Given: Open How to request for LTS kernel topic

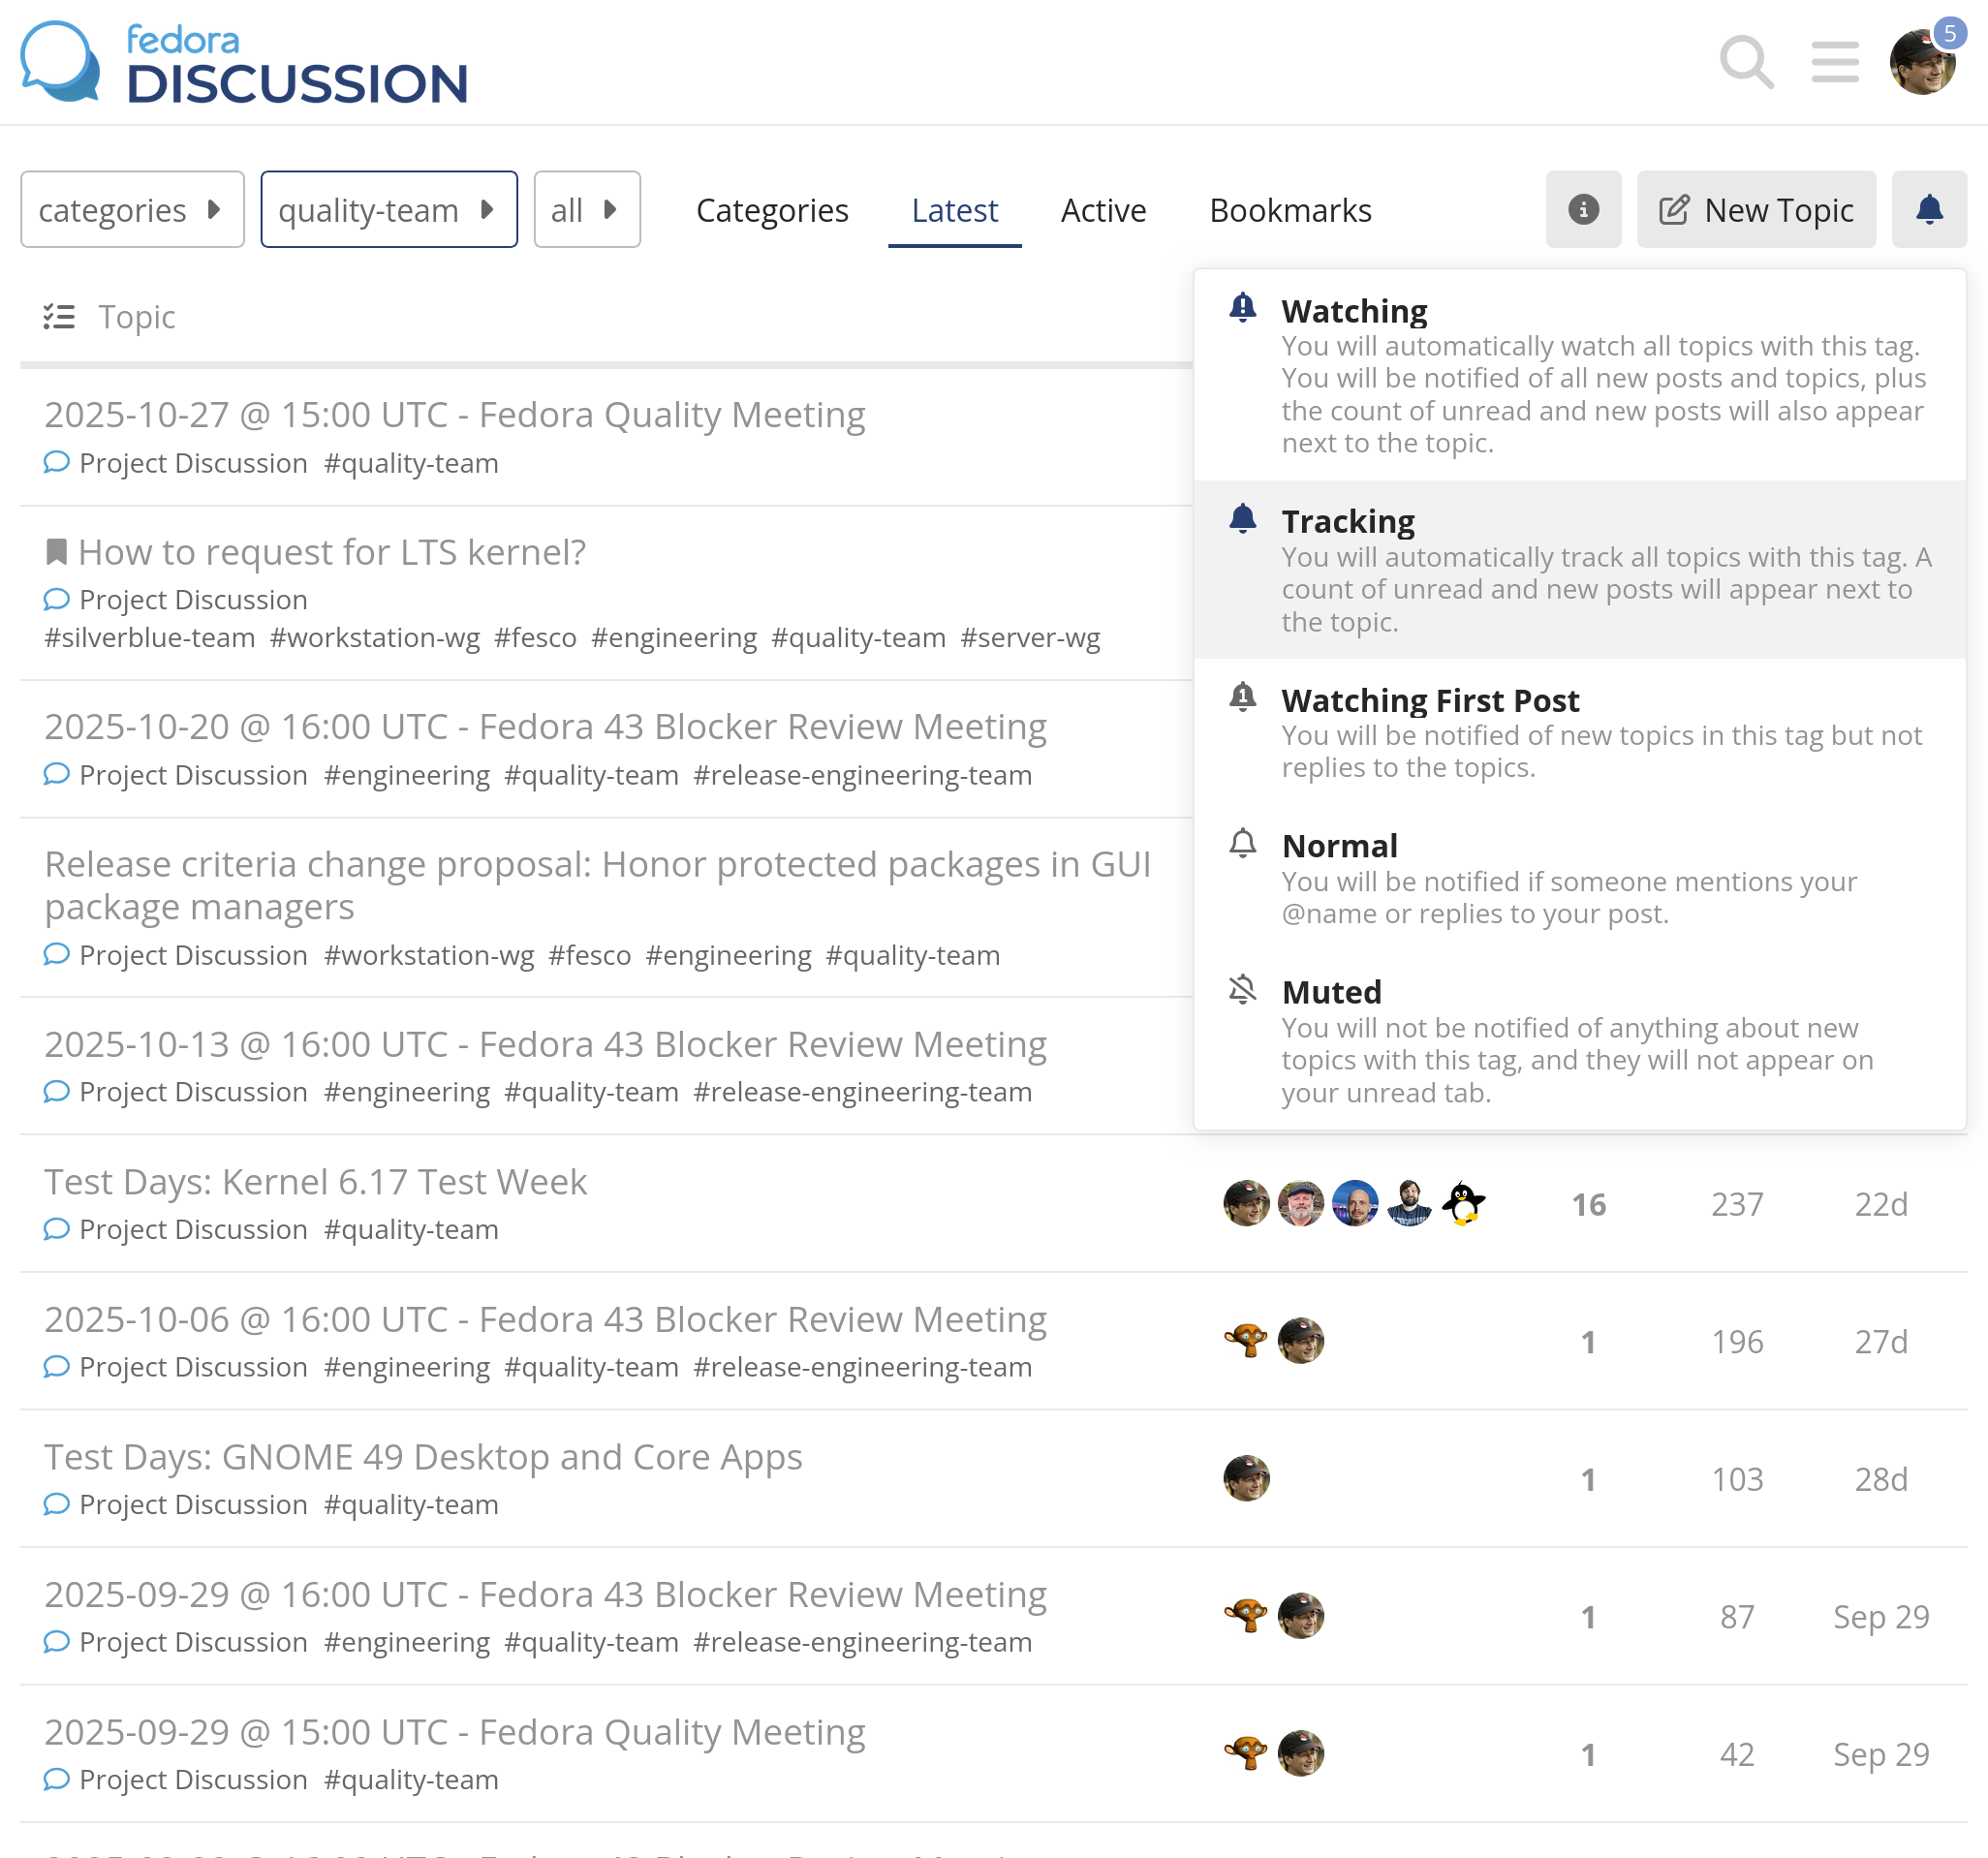Looking at the screenshot, I should point(331,552).
